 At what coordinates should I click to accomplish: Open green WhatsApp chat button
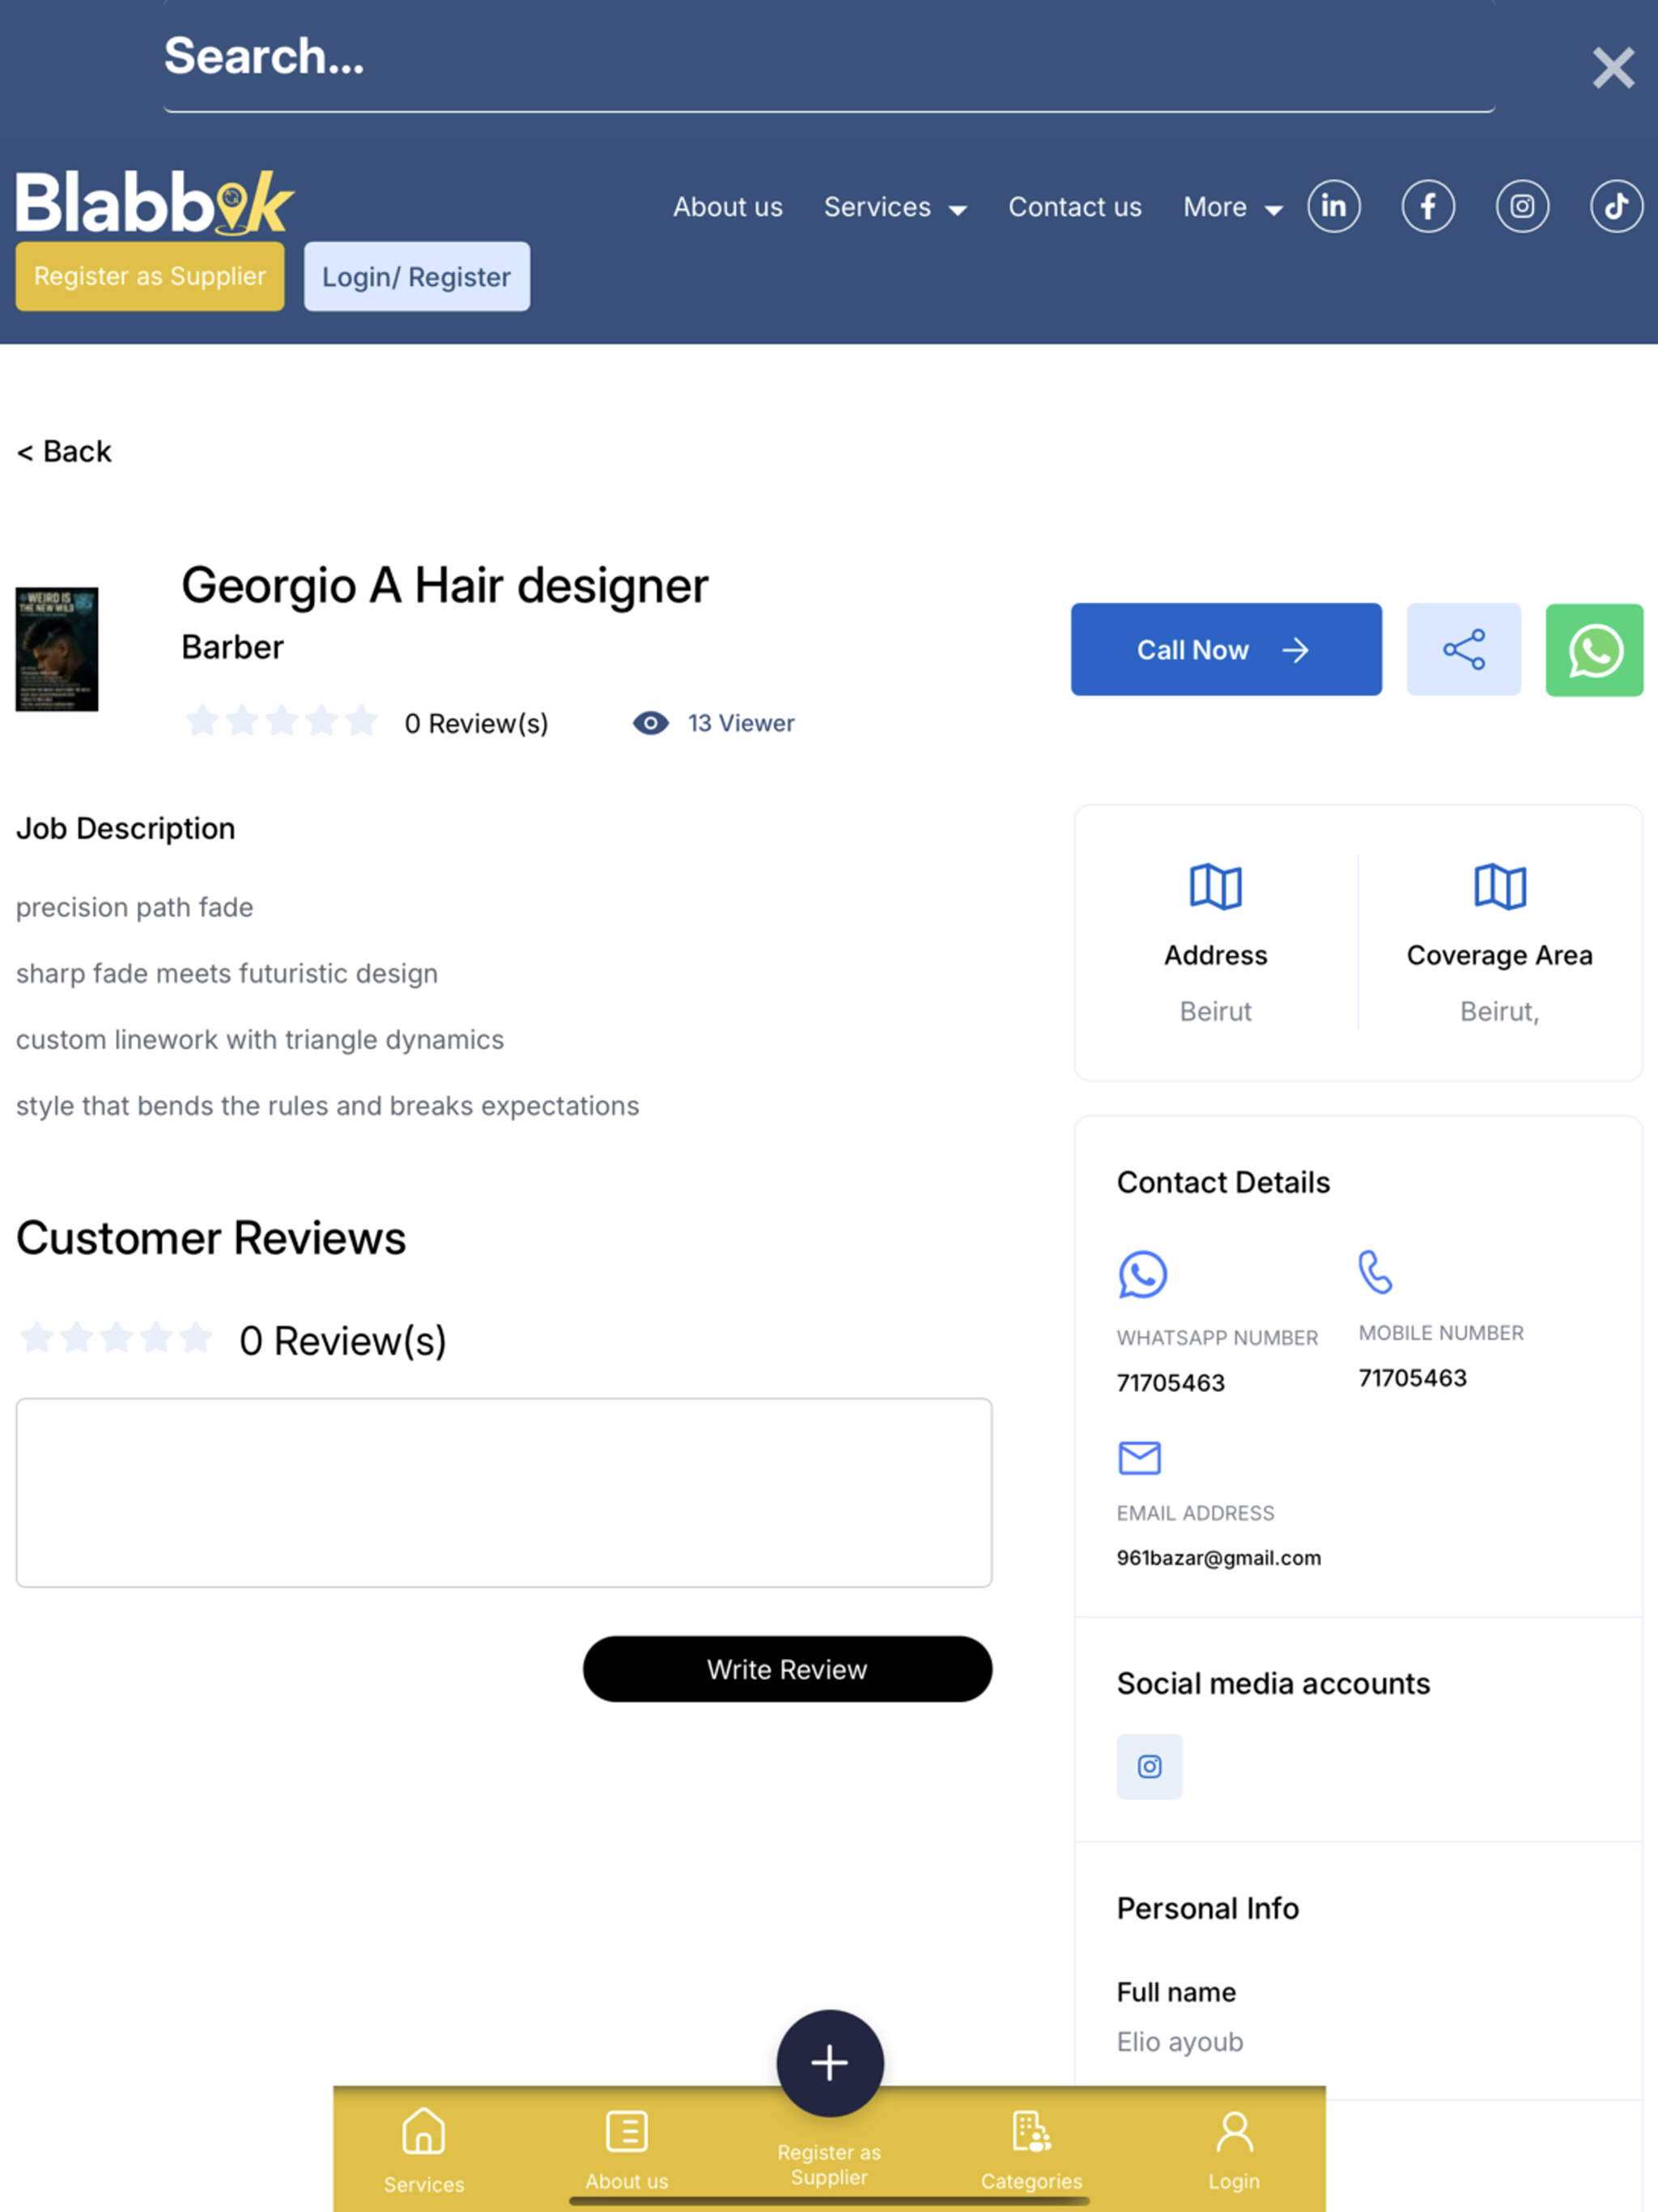tap(1594, 649)
